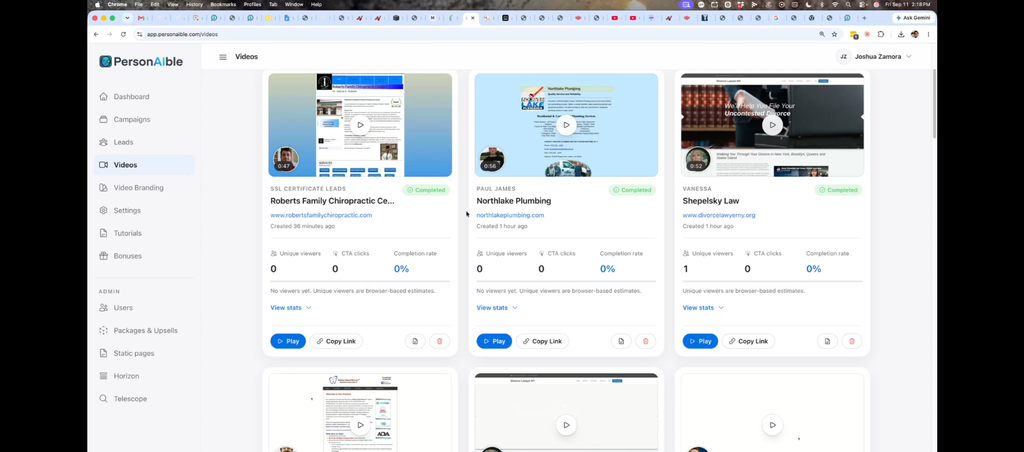The width and height of the screenshot is (1024, 452).
Task: Click the PersonAIble logo
Action: coord(141,61)
